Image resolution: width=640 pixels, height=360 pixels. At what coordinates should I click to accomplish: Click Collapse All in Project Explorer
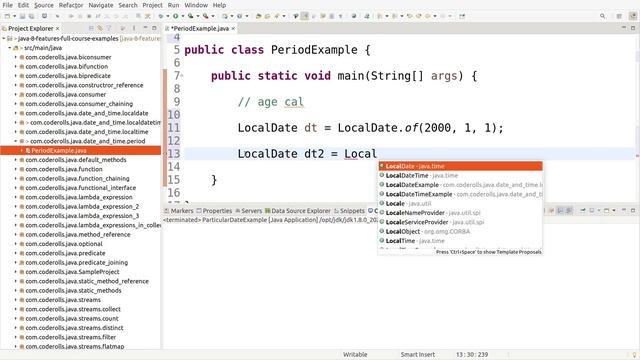(x=91, y=28)
